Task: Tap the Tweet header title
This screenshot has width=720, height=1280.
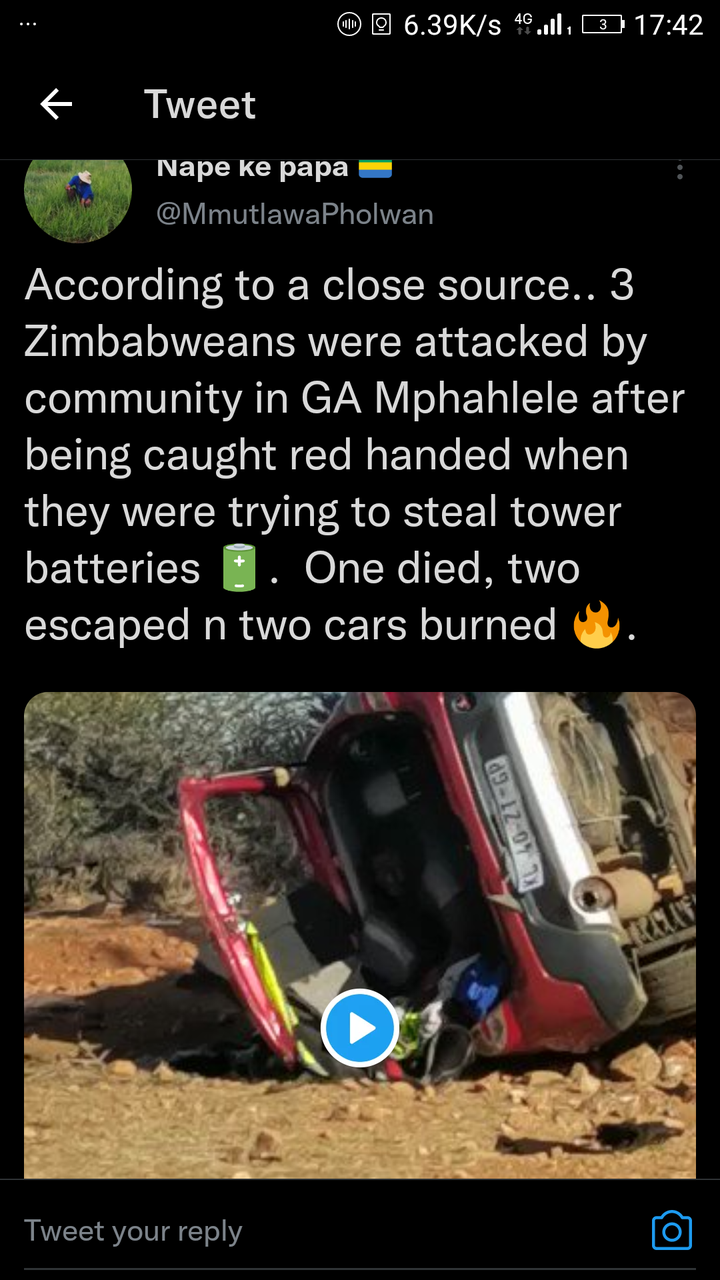Action: (200, 105)
